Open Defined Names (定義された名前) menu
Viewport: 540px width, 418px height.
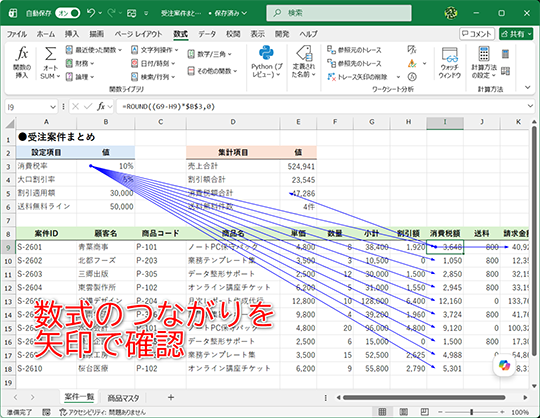point(304,62)
